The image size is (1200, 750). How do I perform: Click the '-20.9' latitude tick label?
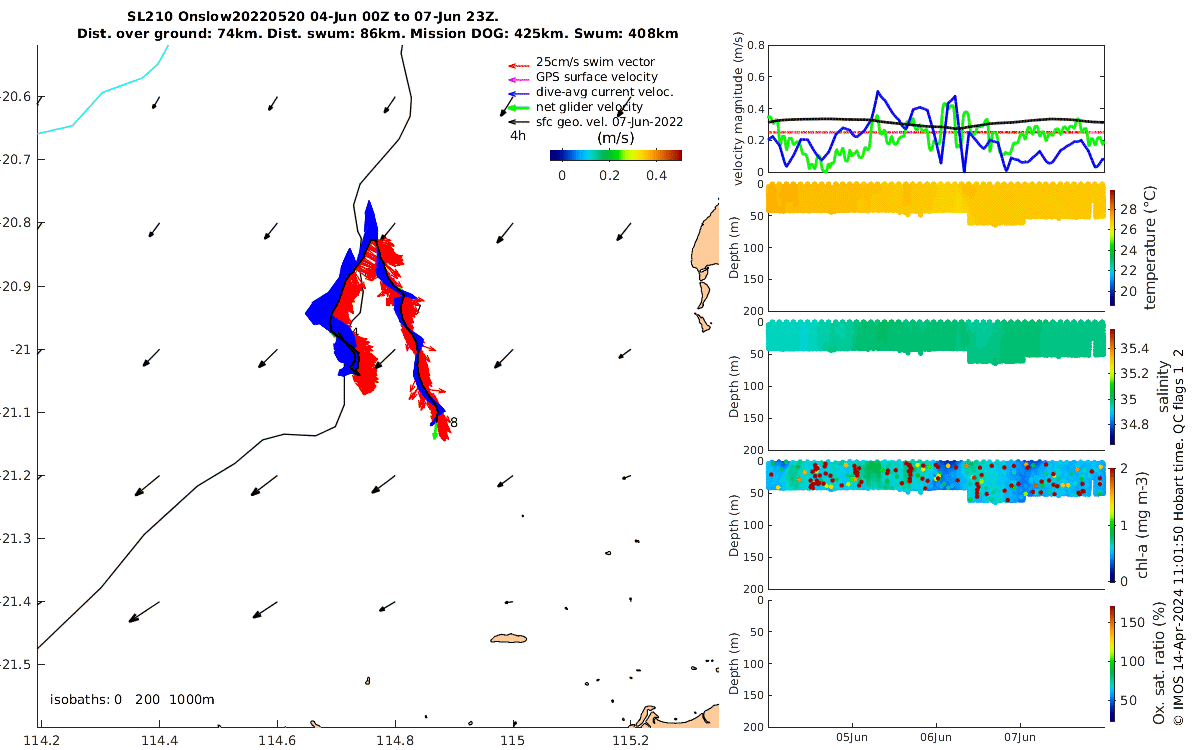tap(16, 286)
